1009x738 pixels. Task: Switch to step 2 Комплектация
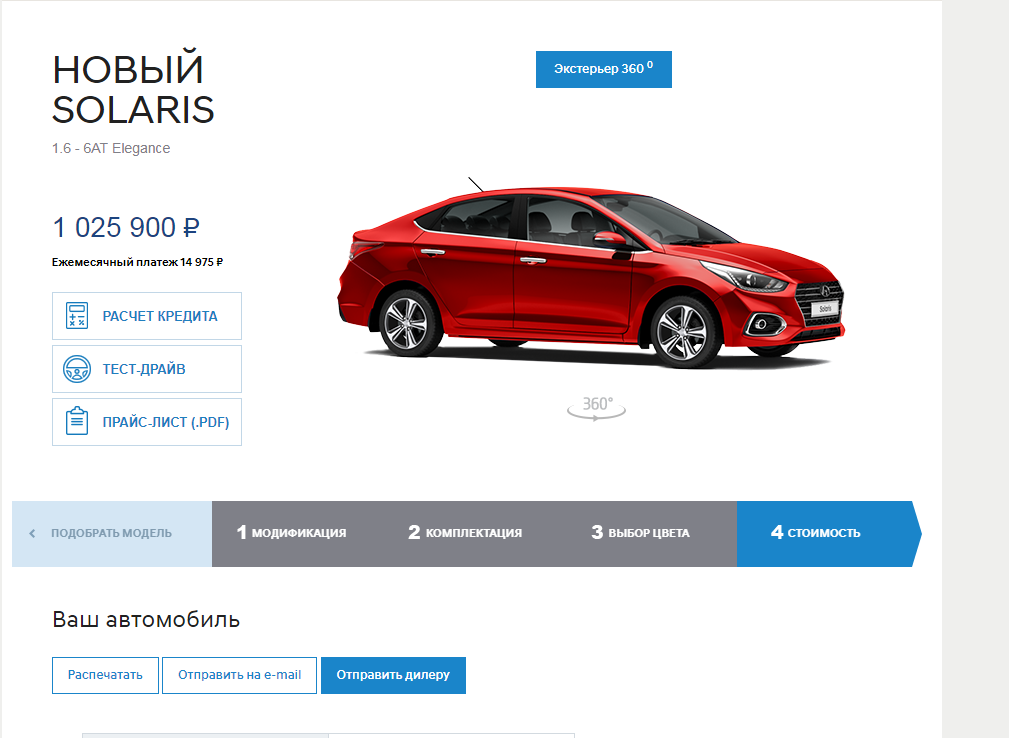[x=465, y=533]
